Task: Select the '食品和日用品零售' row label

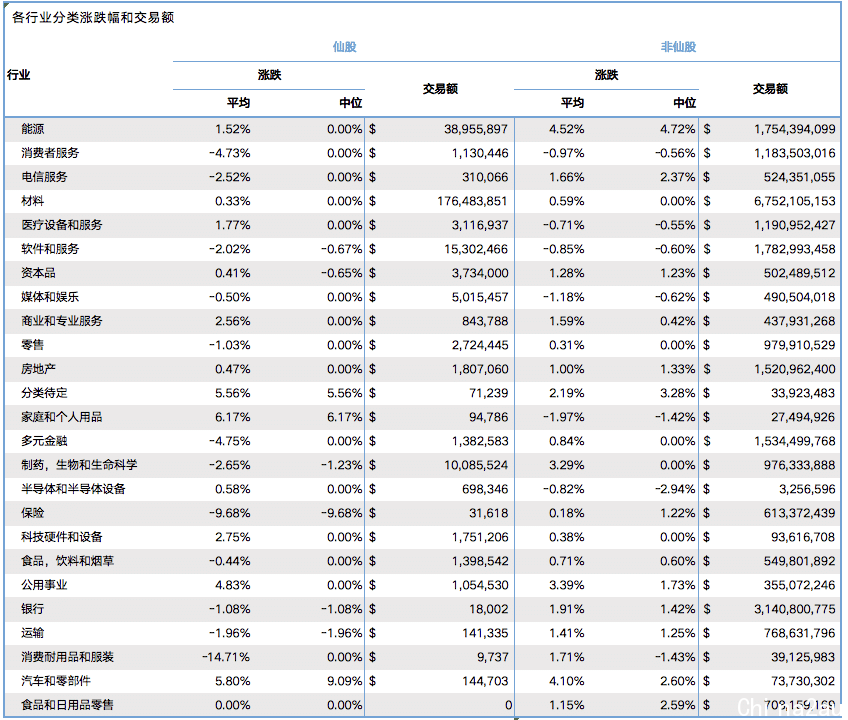Action: 68,705
